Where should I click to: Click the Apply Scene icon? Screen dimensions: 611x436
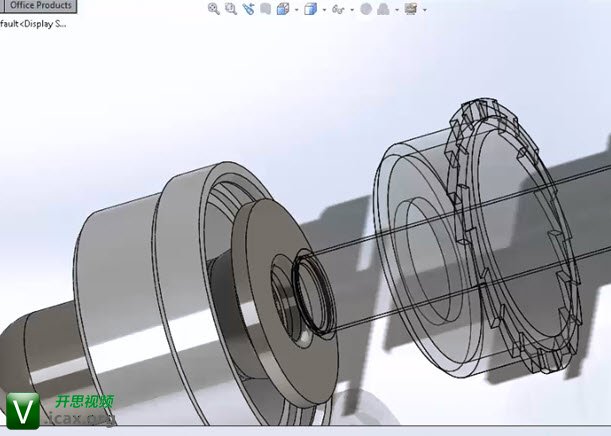point(384,9)
